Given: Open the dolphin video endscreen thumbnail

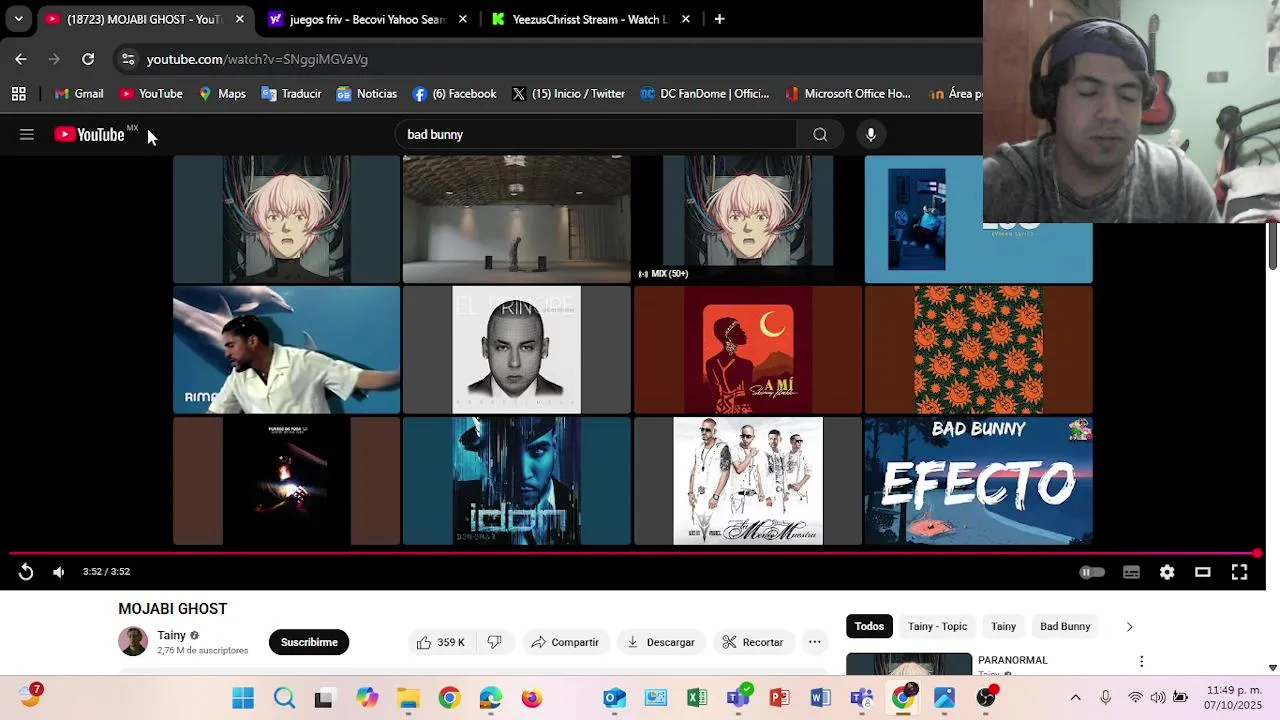Looking at the screenshot, I should [286, 350].
